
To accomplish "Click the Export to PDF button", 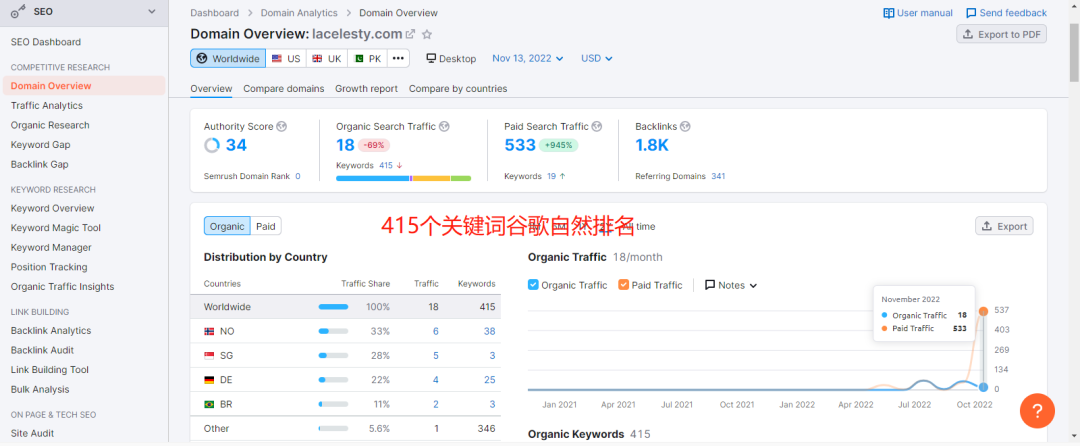I will coord(1001,34).
